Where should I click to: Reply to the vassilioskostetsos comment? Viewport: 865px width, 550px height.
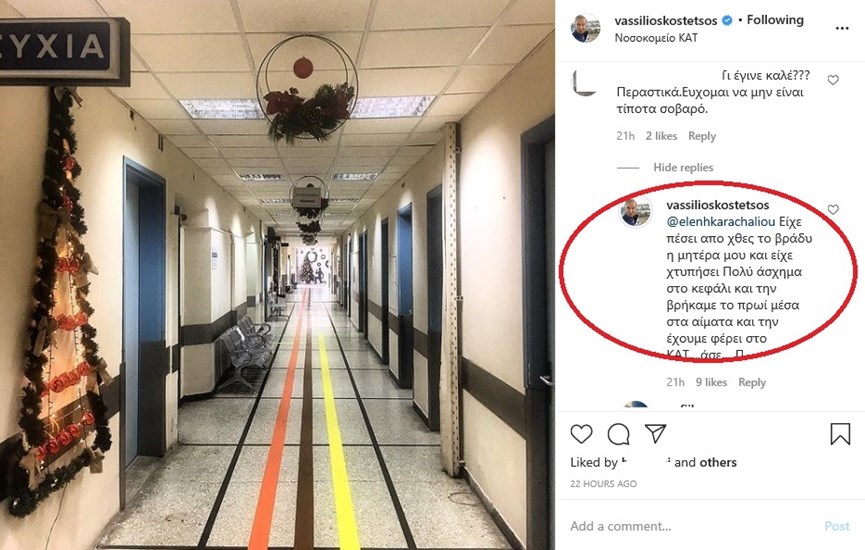752,382
